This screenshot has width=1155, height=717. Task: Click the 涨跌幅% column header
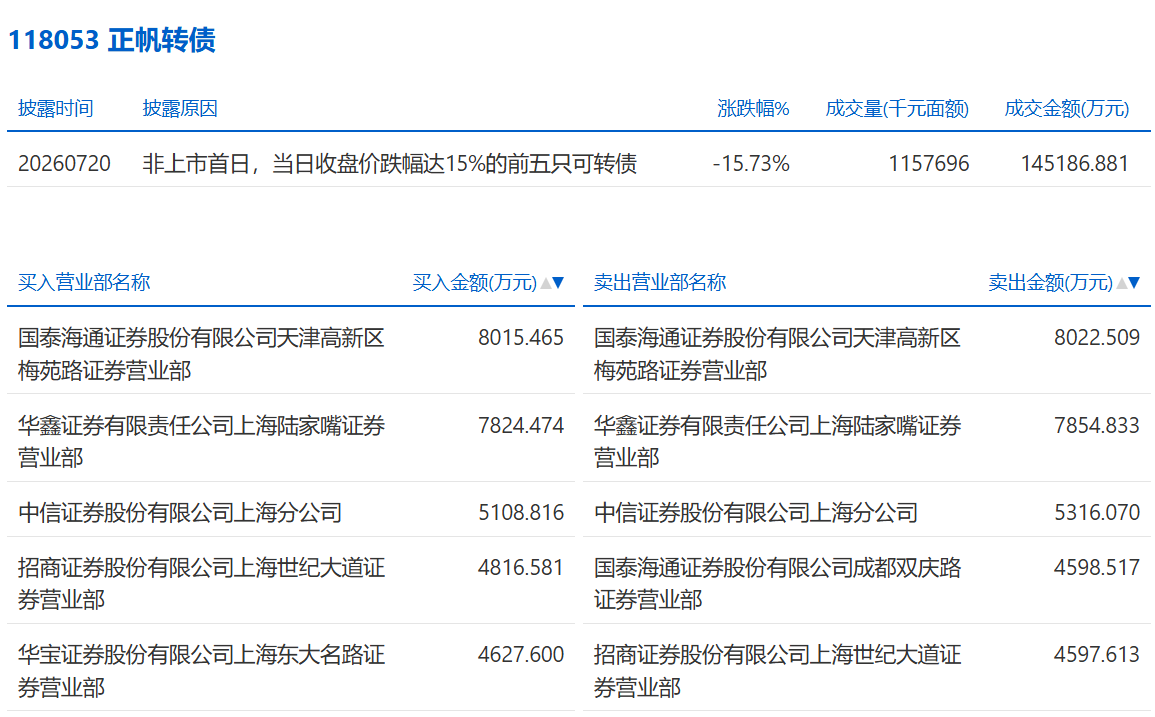pos(753,109)
